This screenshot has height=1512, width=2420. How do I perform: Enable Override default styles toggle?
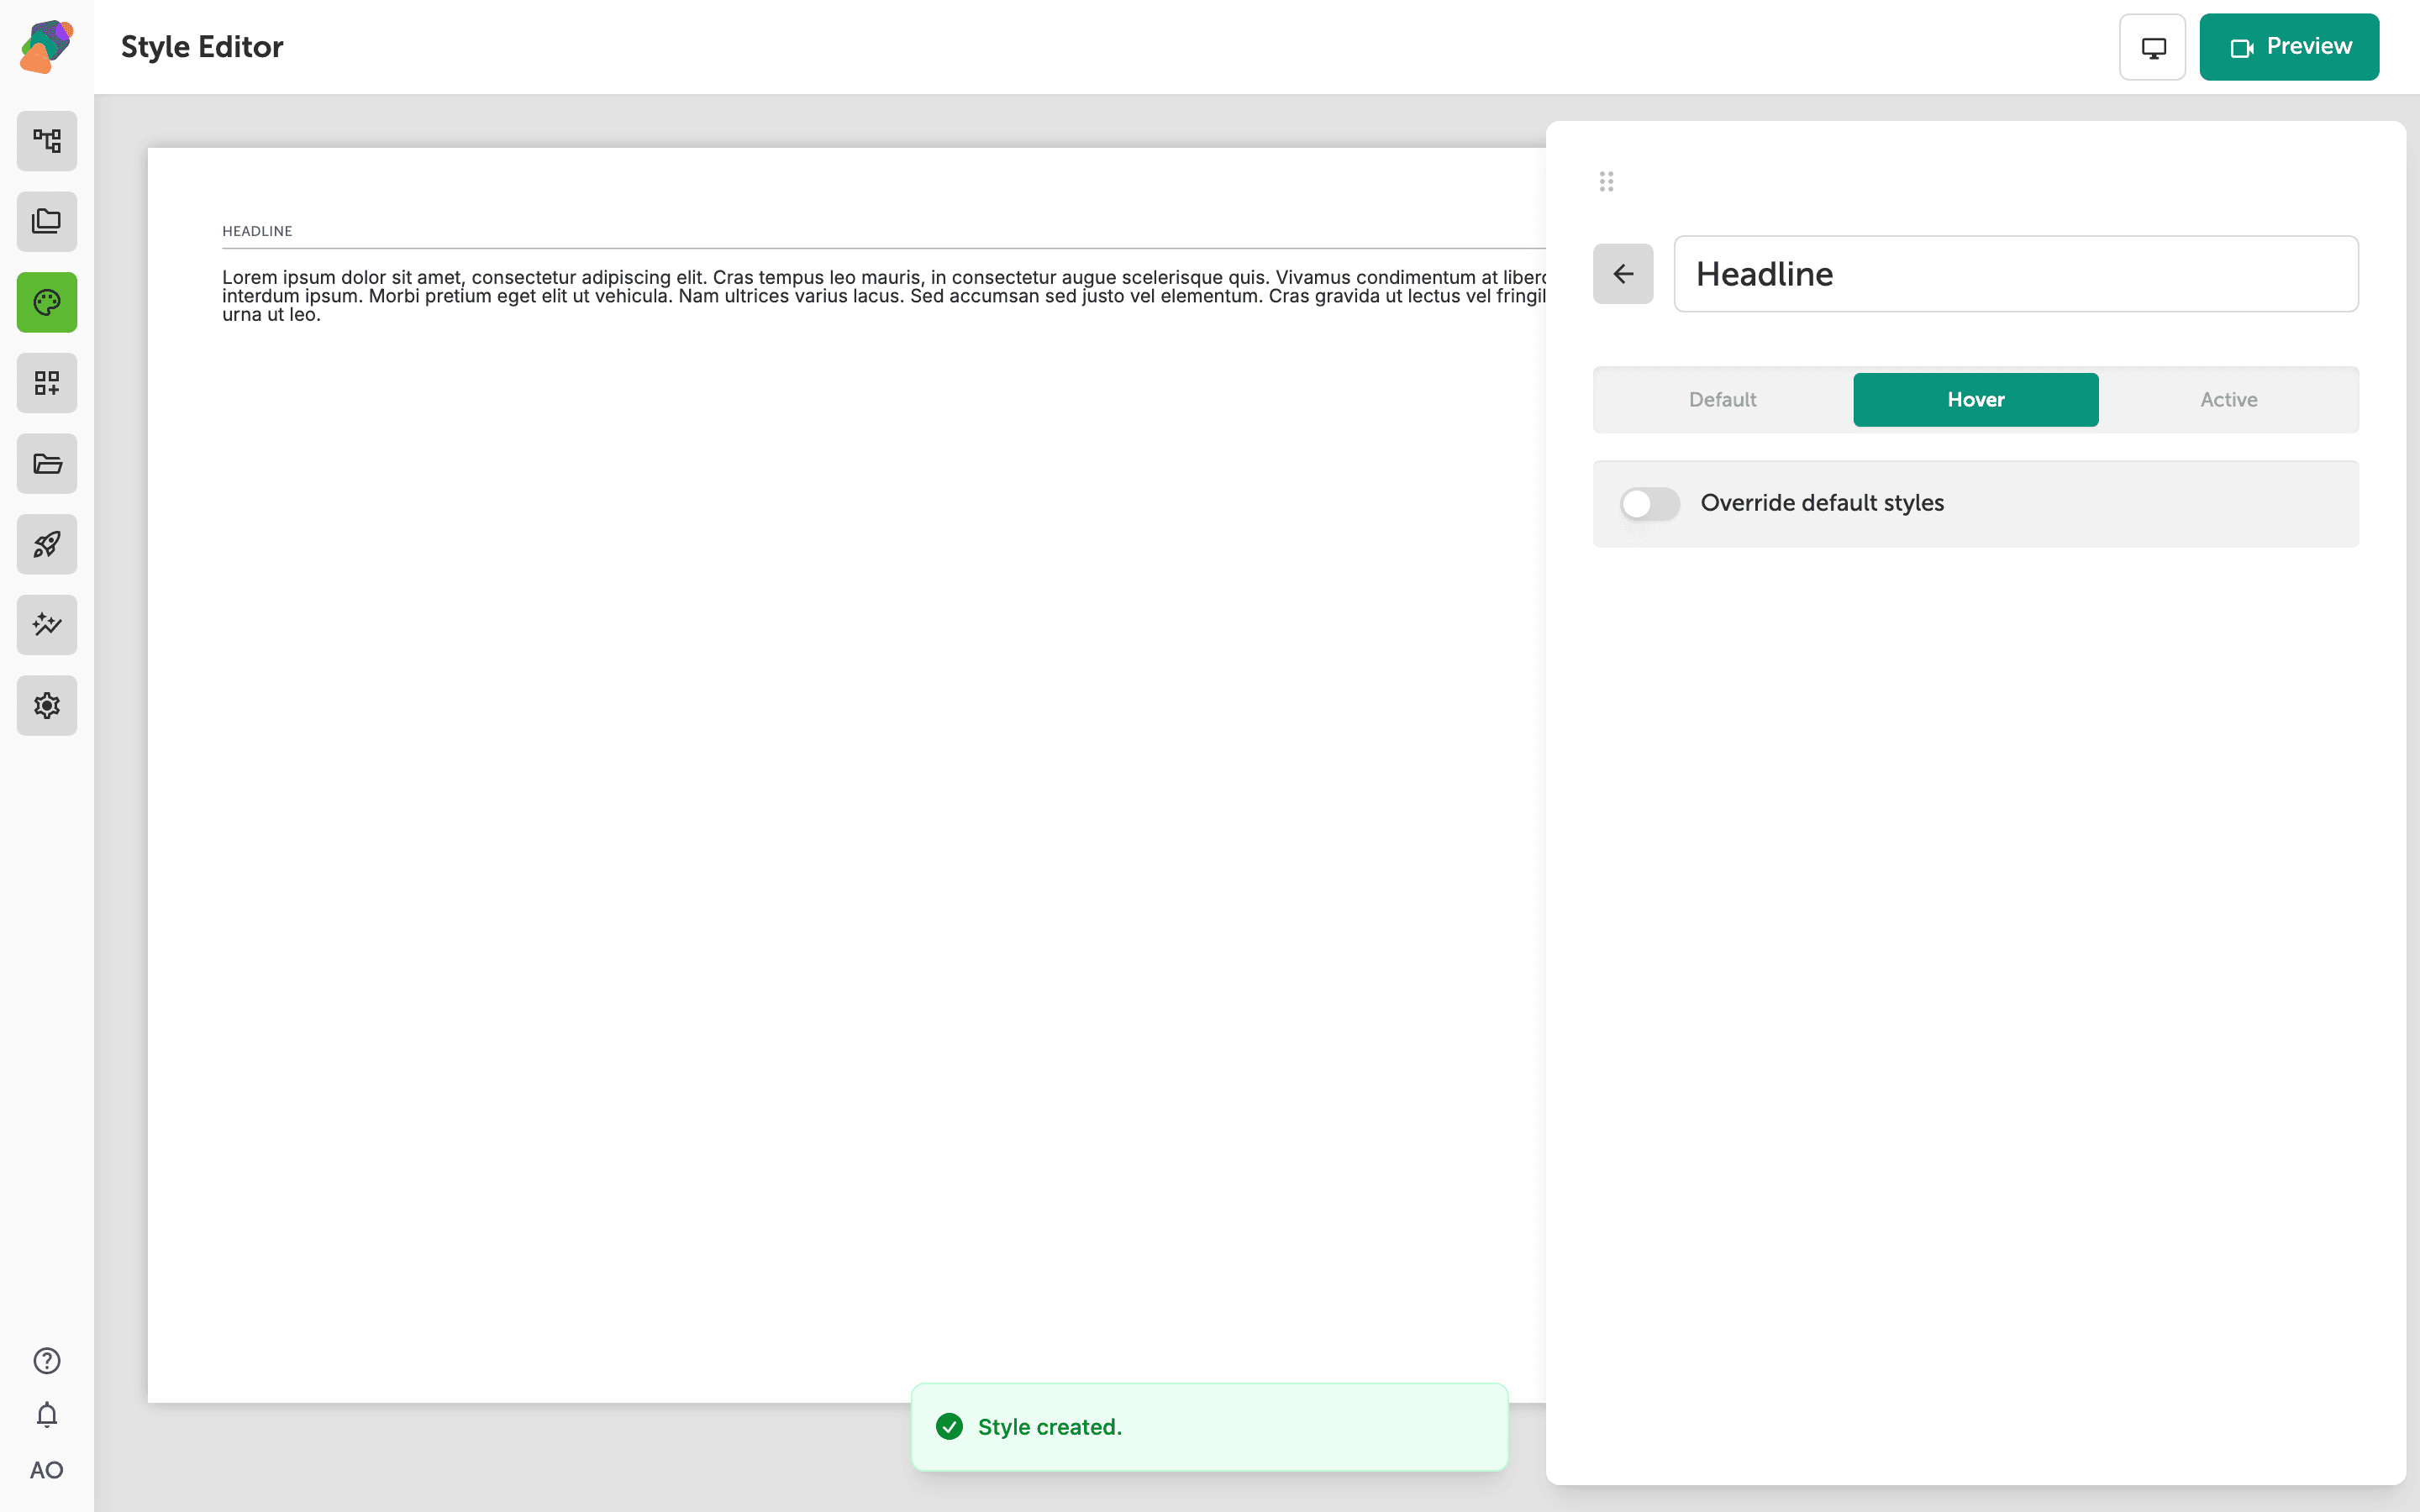click(1650, 504)
